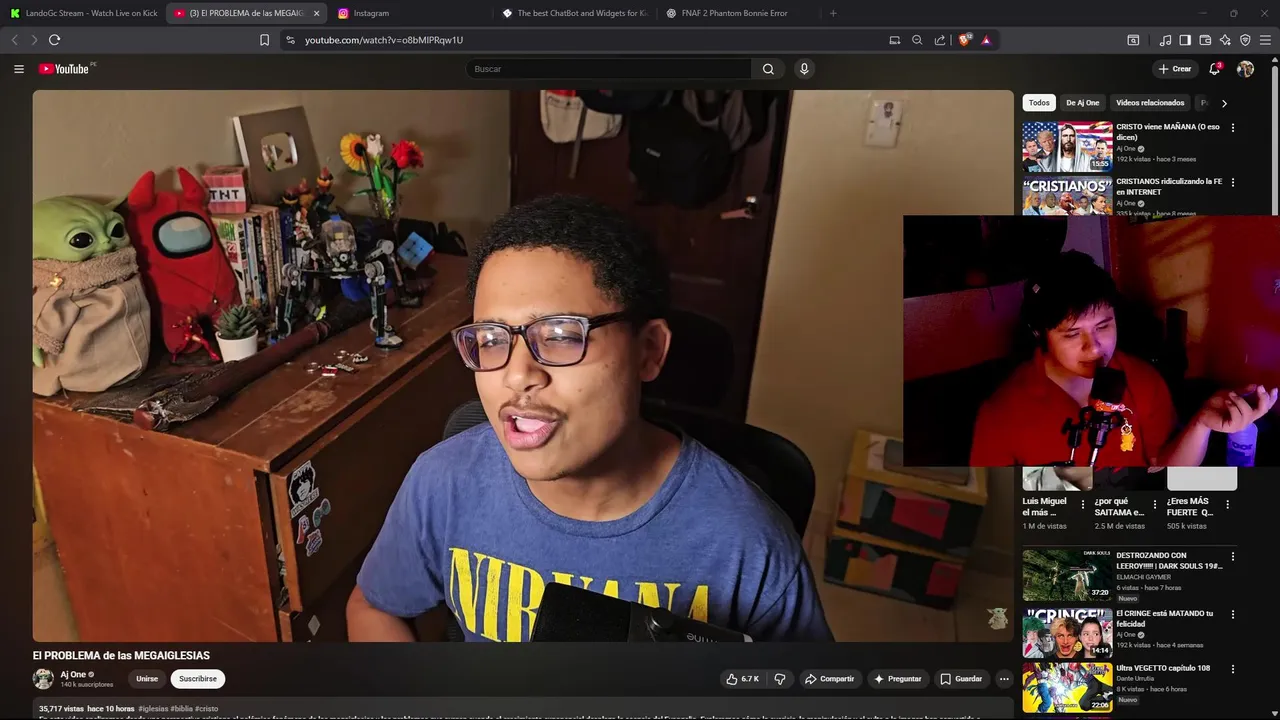Screen dimensions: 1280x720
Task: Click the screen cast icon in the address bar
Action: 895,40
